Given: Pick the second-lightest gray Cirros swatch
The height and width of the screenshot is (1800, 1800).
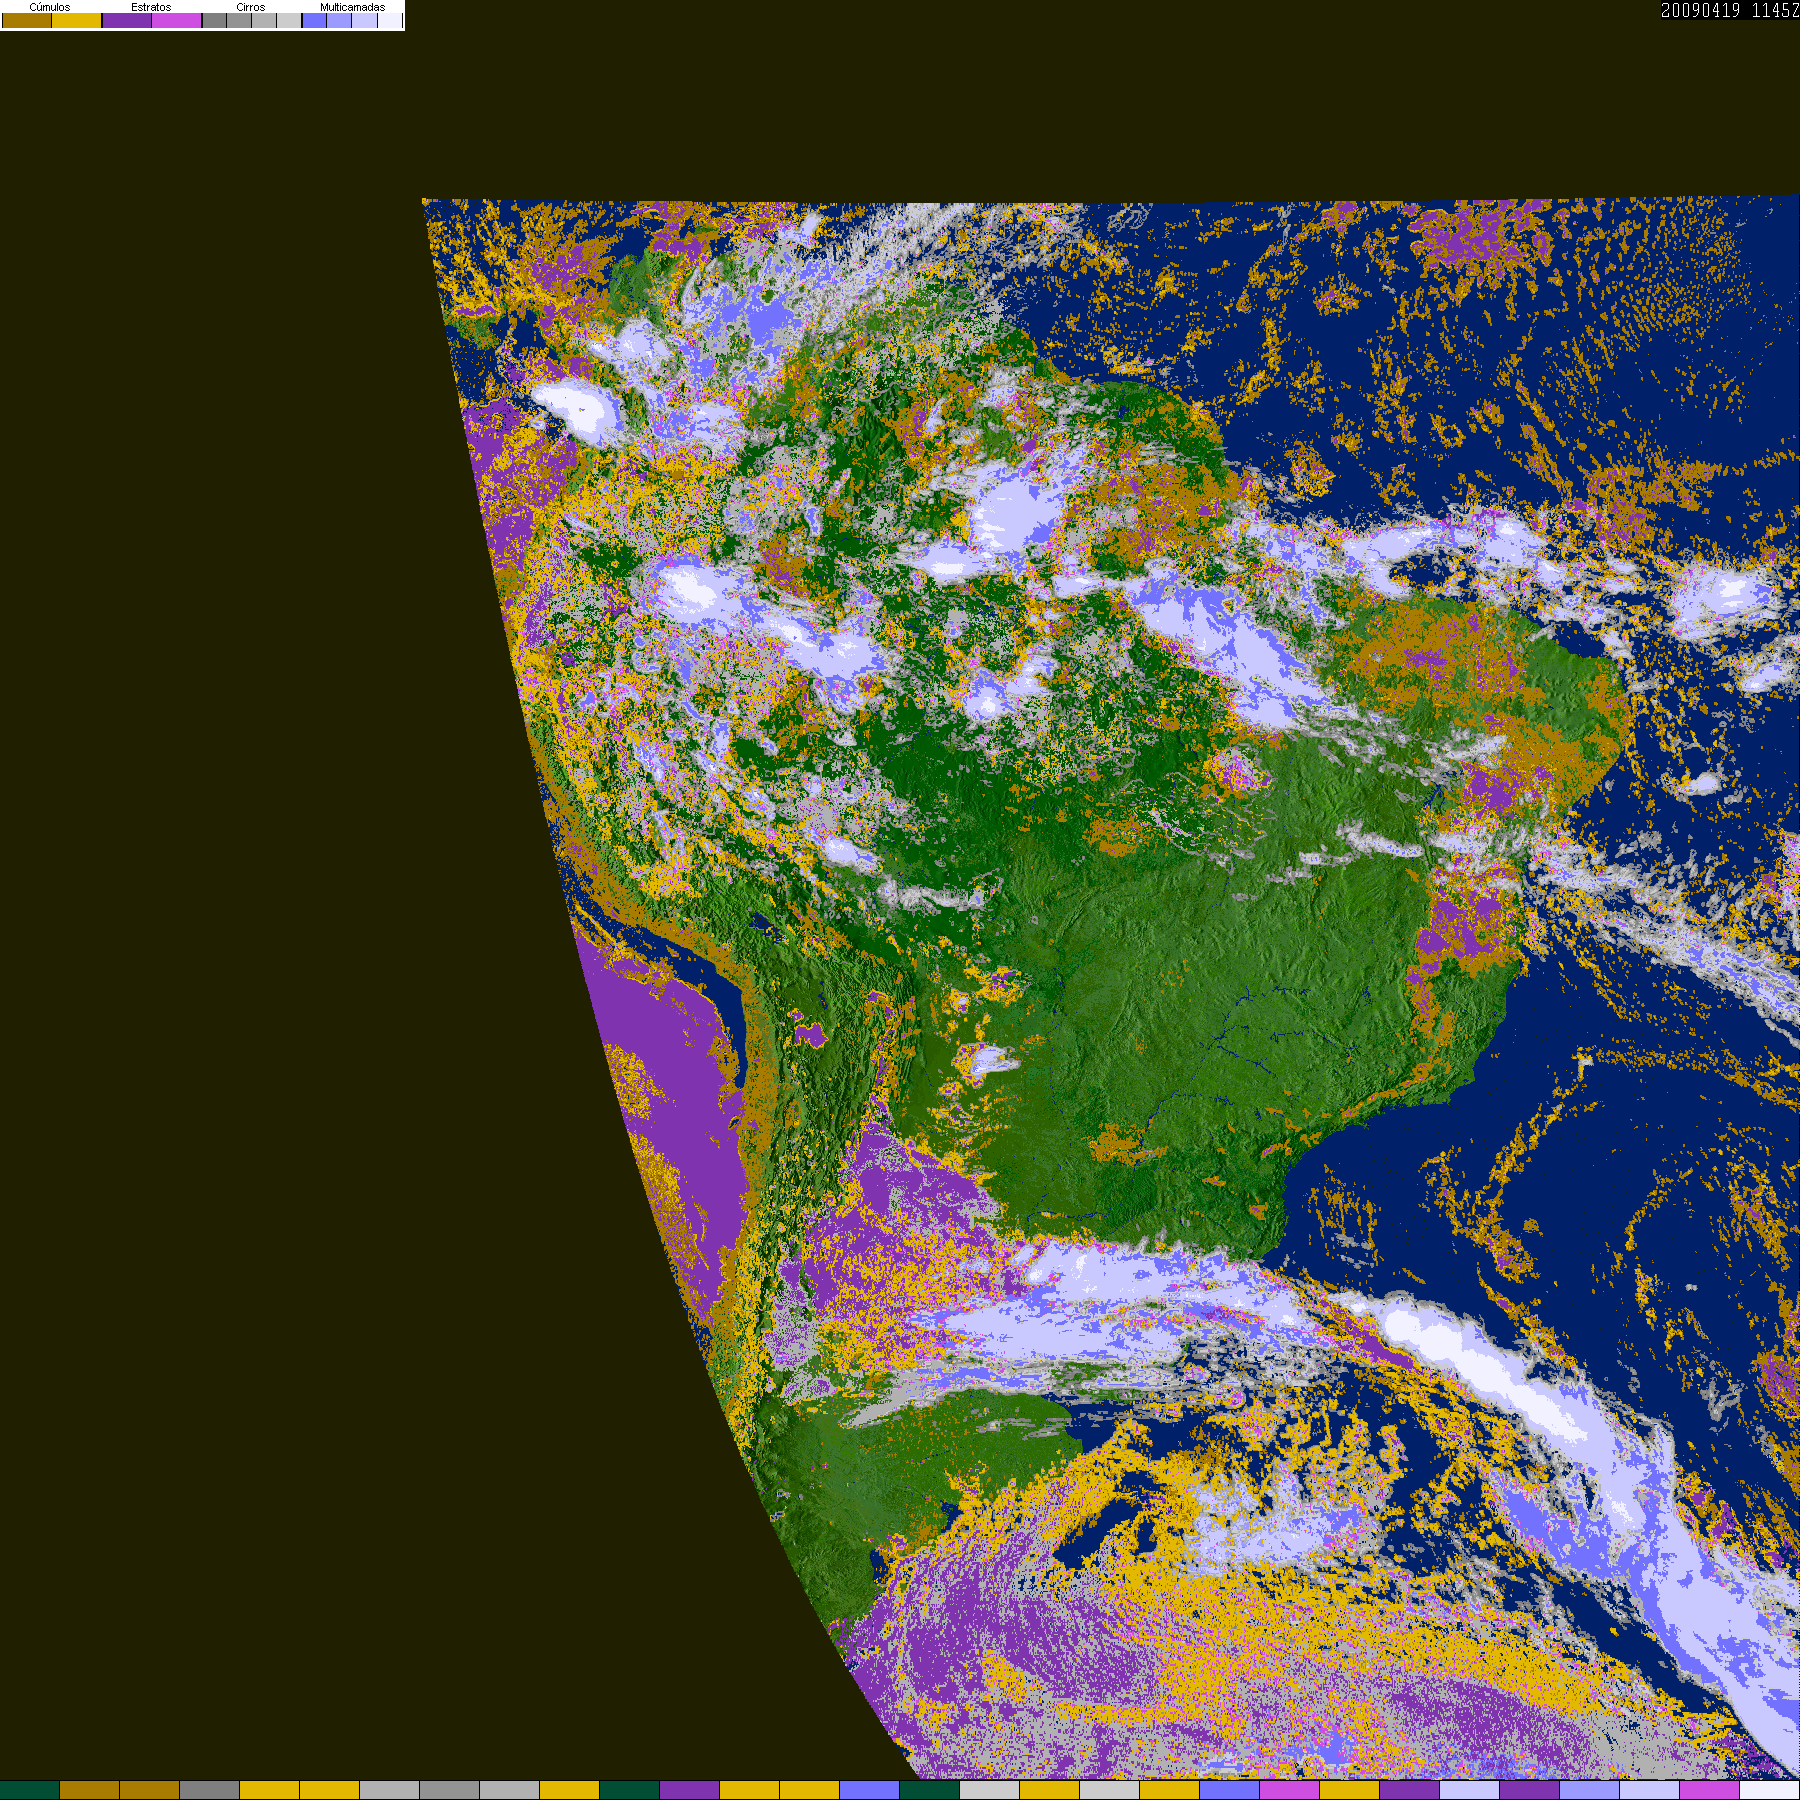Looking at the screenshot, I should coord(264,20).
